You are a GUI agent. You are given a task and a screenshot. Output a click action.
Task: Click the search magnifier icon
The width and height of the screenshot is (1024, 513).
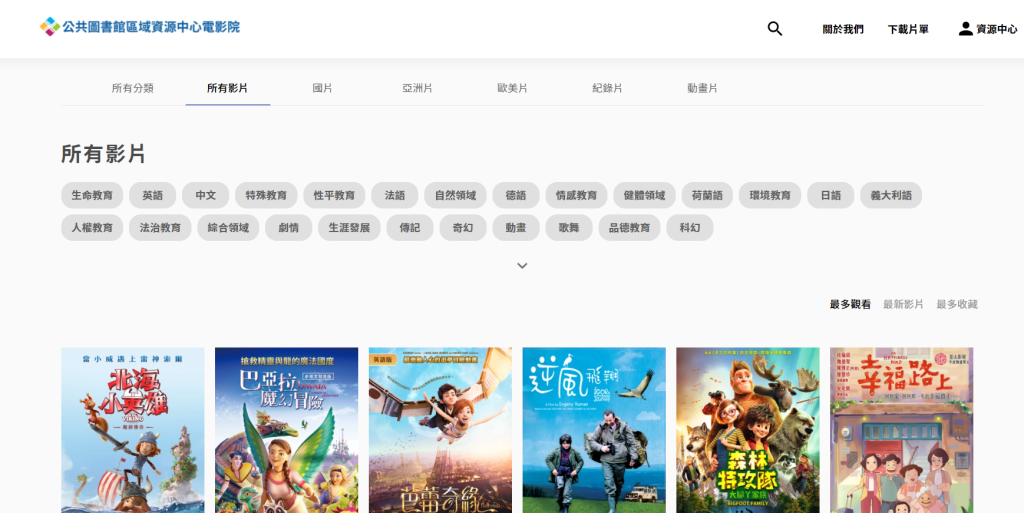pos(775,29)
